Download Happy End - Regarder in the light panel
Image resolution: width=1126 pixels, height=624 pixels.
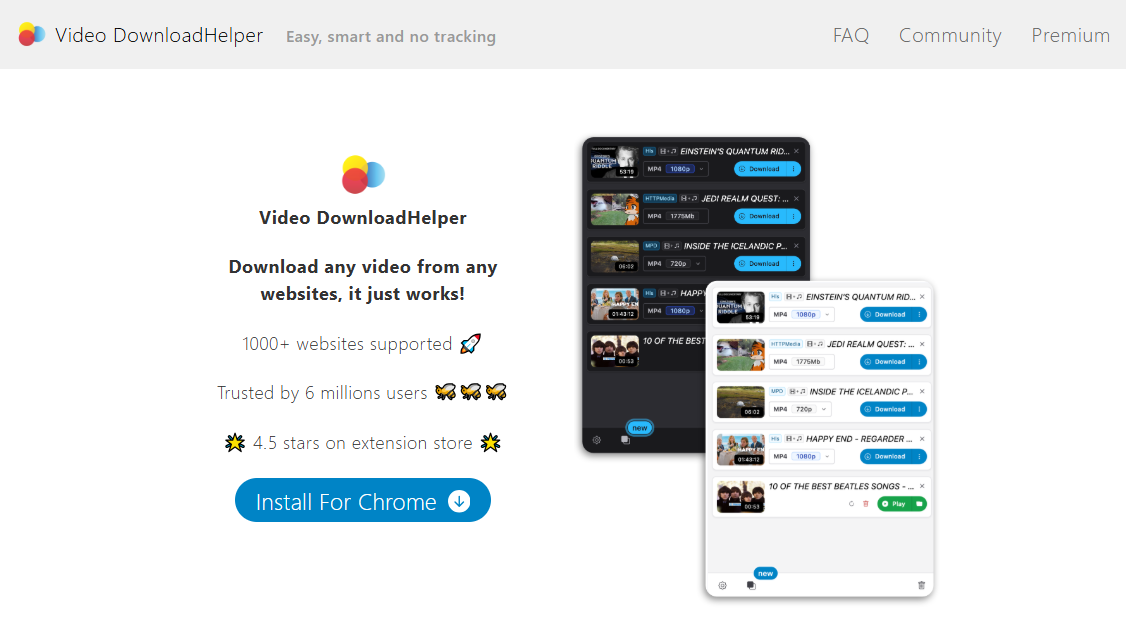[x=885, y=457]
